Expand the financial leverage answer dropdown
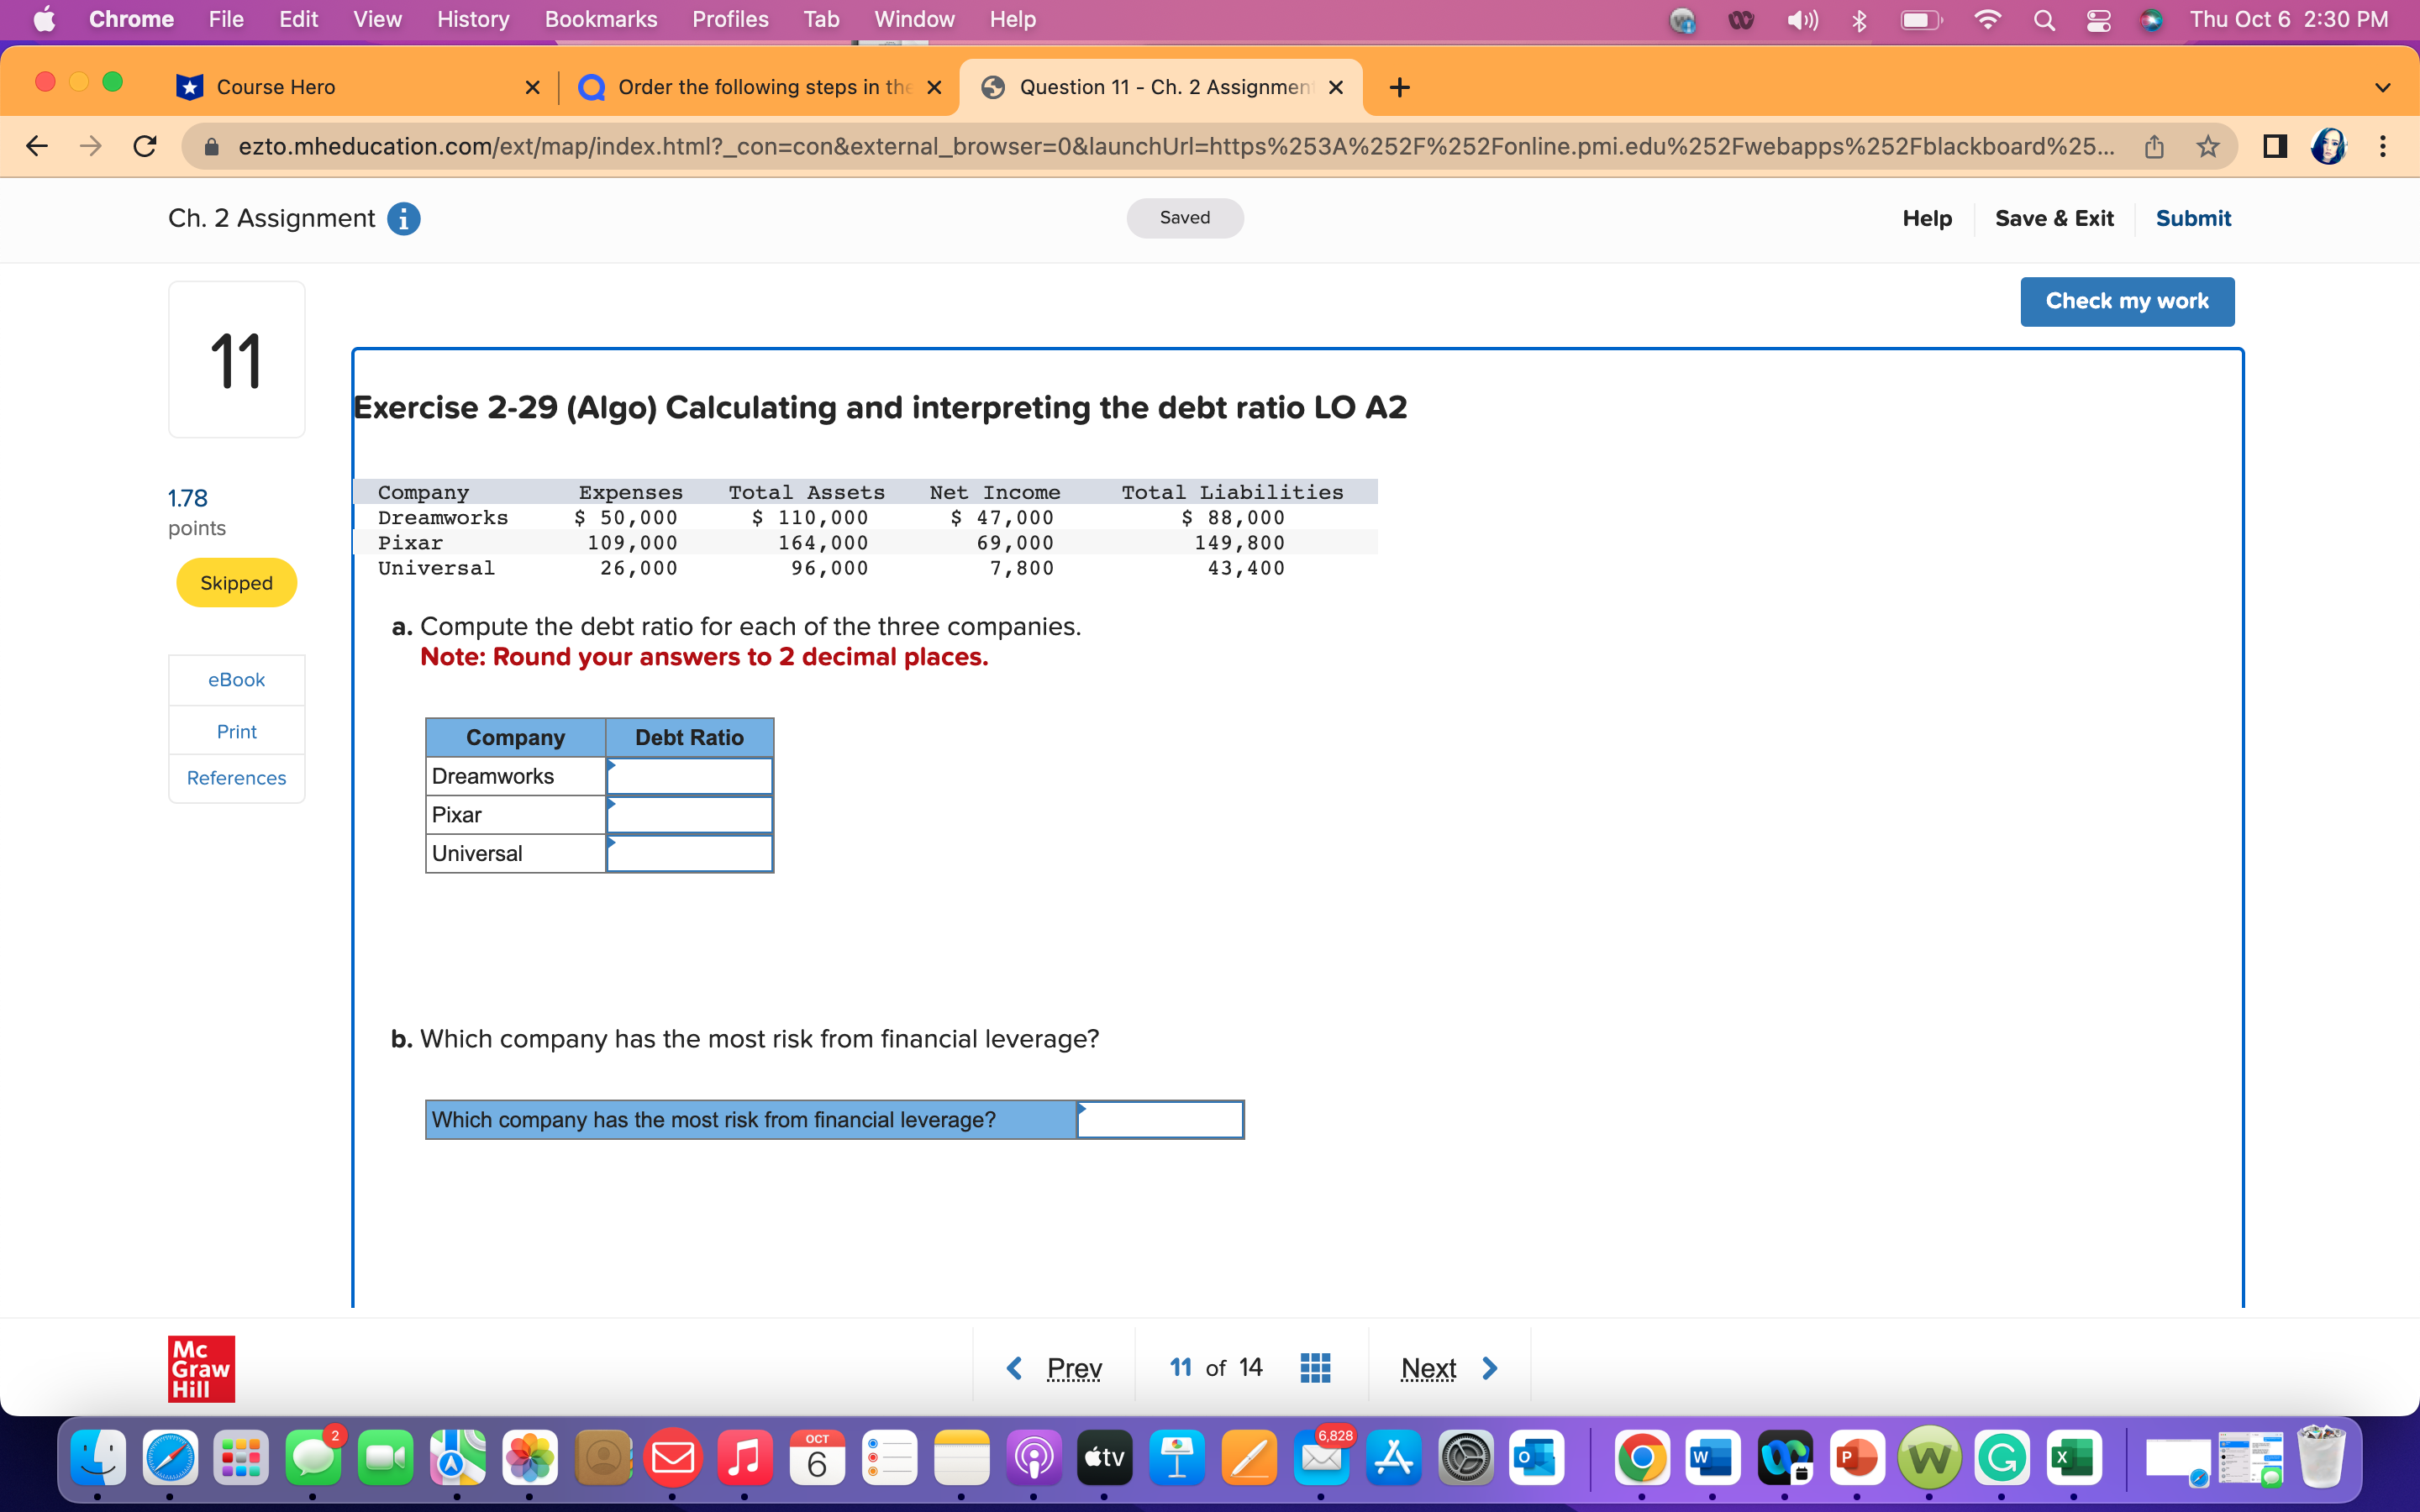 click(1082, 1110)
